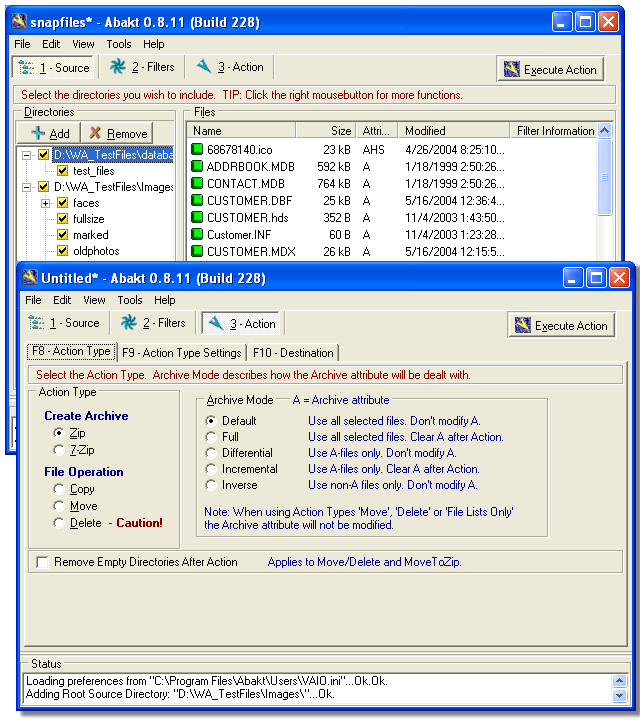Viewport: 640px width, 720px height.
Task: Sort files by the Modified column header
Action: click(451, 131)
